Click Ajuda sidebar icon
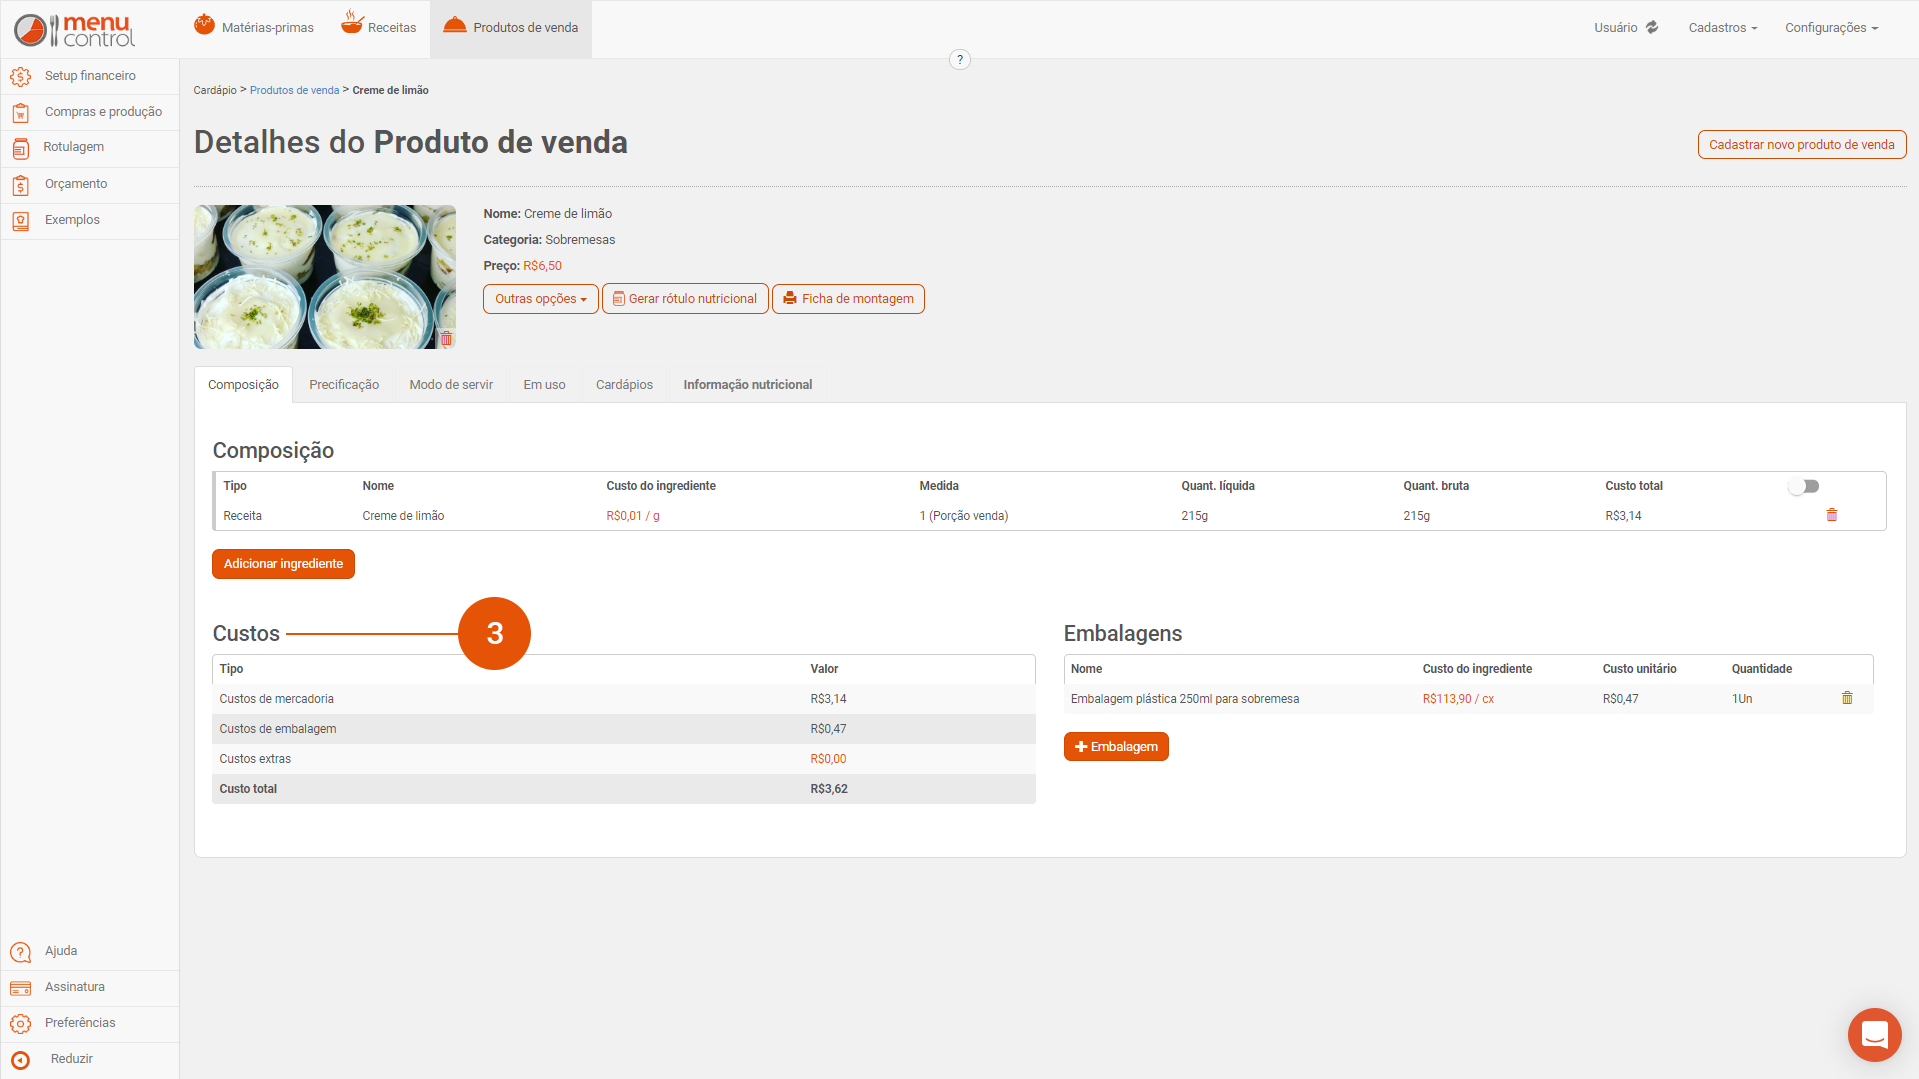1919x1079 pixels. coord(21,952)
